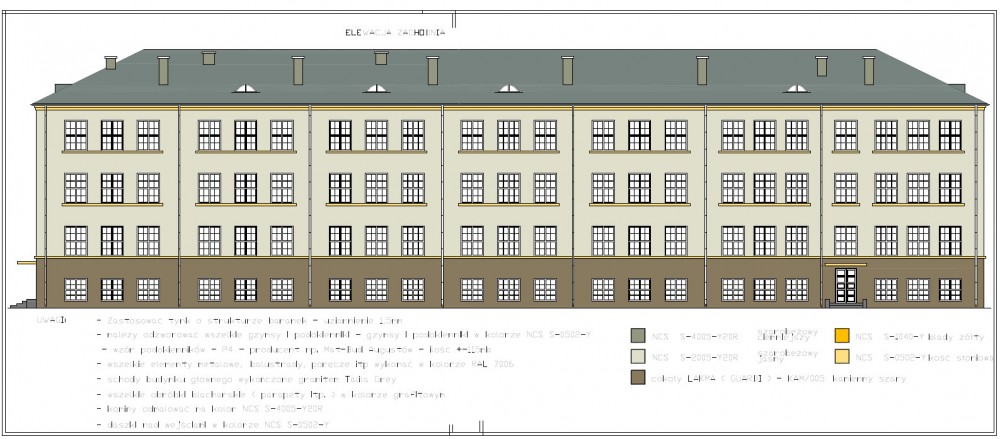This screenshot has height=439, width=1000.
Task: Click the ELEWACJA ZACHODNIA drawing title
Action: coord(393,32)
